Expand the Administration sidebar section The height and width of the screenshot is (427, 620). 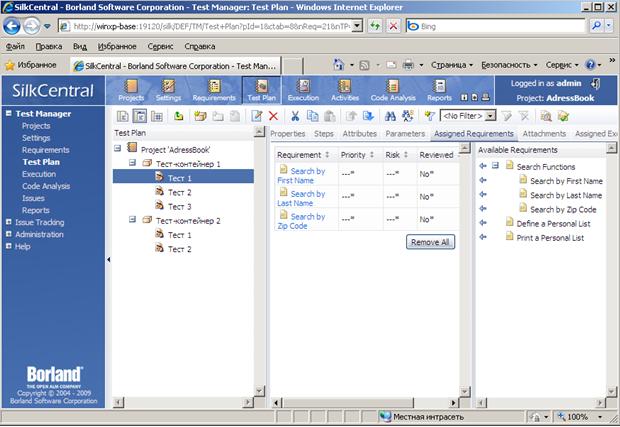(x=8, y=234)
